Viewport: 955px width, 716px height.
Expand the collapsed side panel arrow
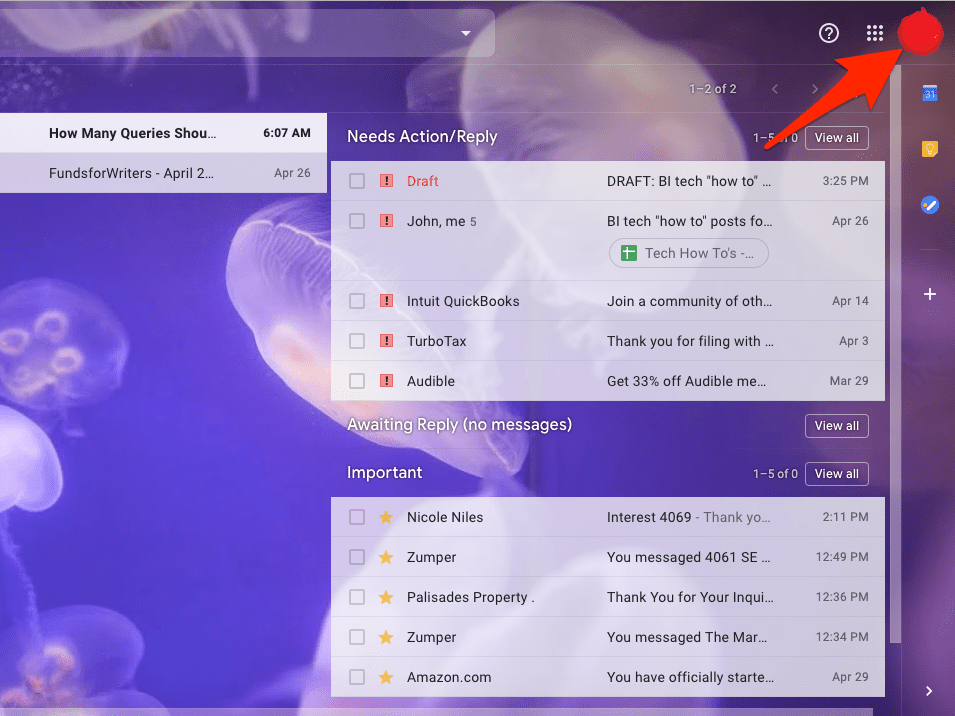coord(929,690)
